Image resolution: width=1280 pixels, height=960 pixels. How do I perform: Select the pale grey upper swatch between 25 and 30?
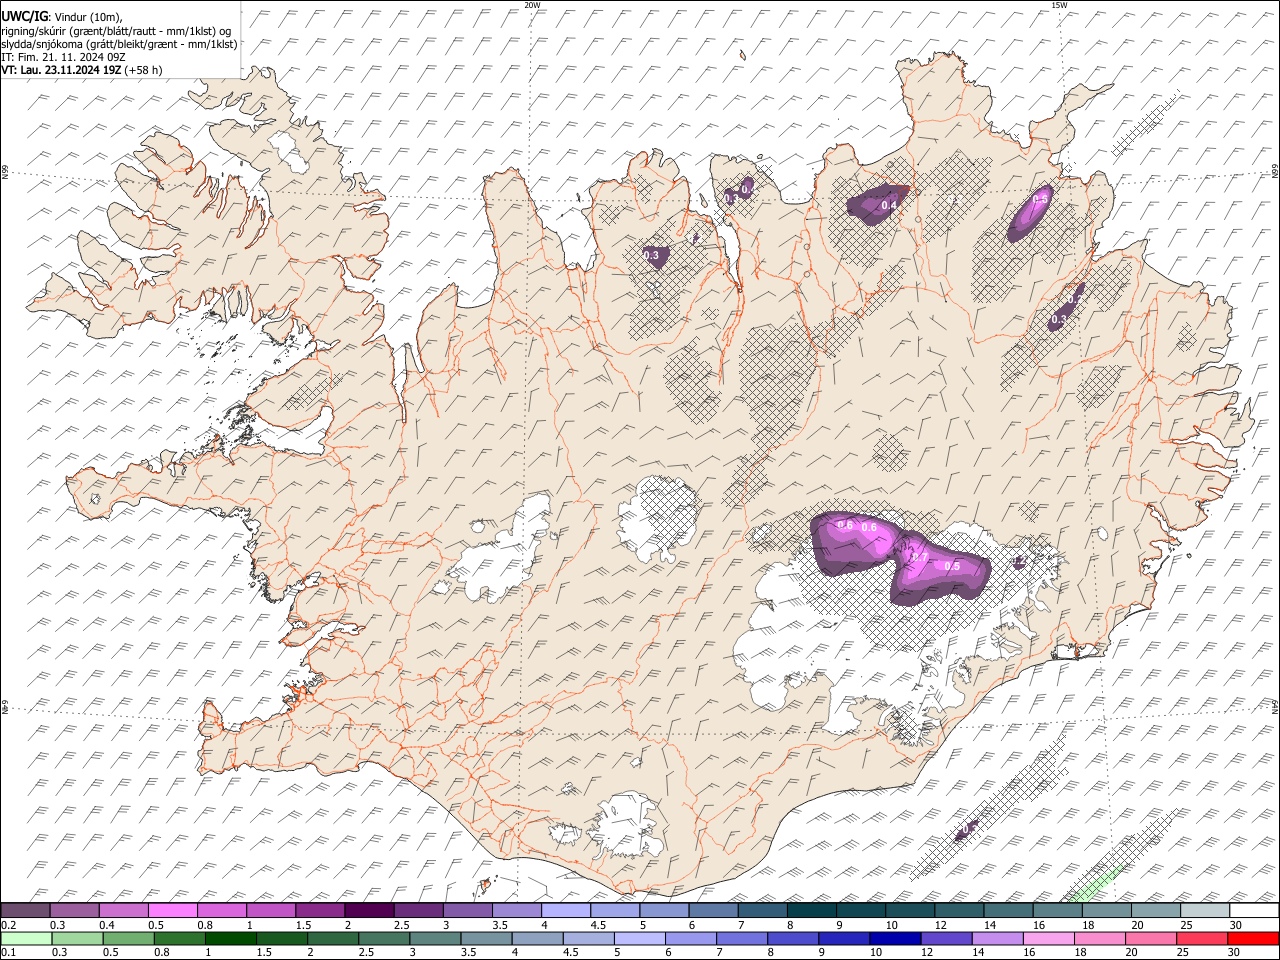tap(1204, 910)
